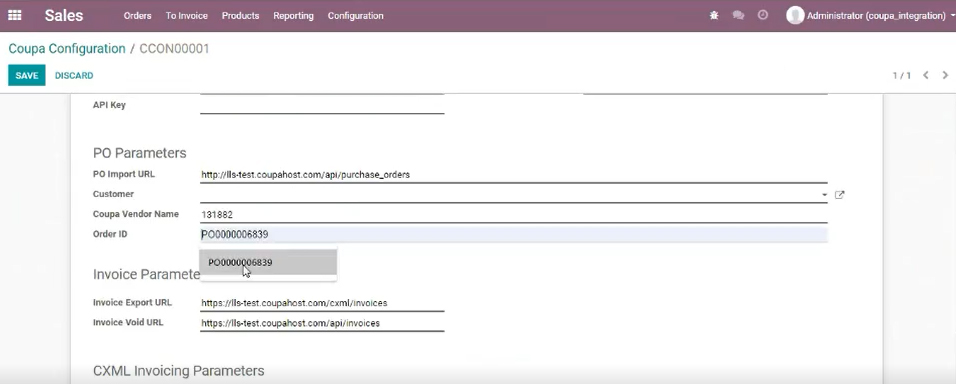
Task: Go to the previous record arrow
Action: (926, 76)
